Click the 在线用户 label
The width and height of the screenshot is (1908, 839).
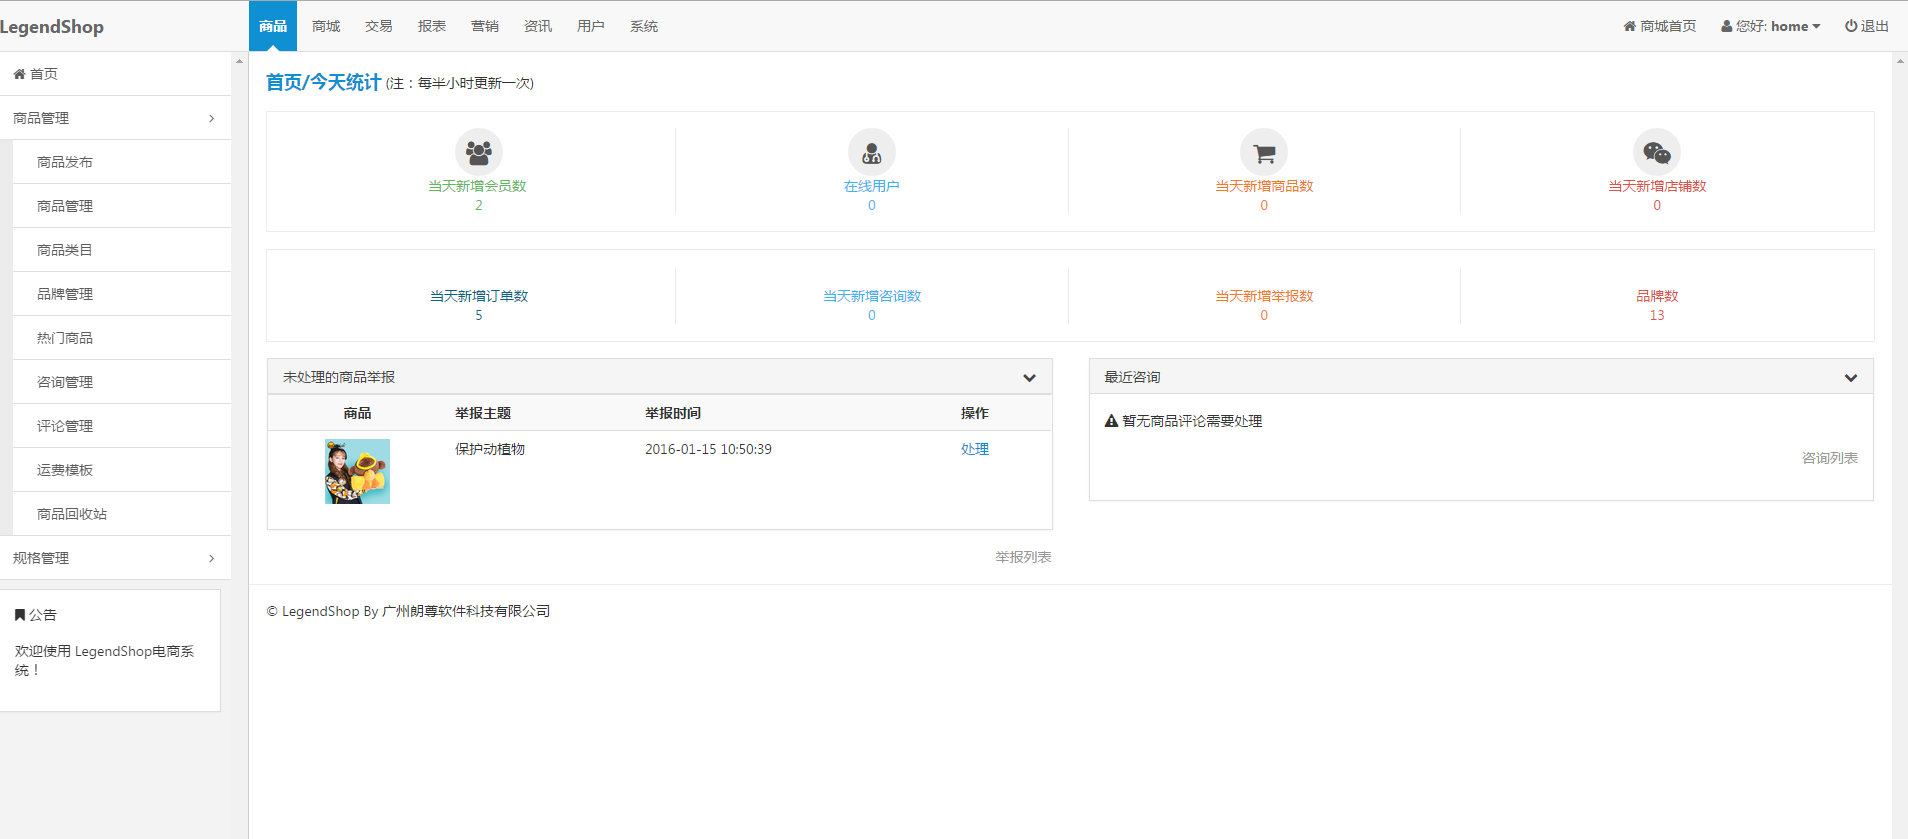872,186
